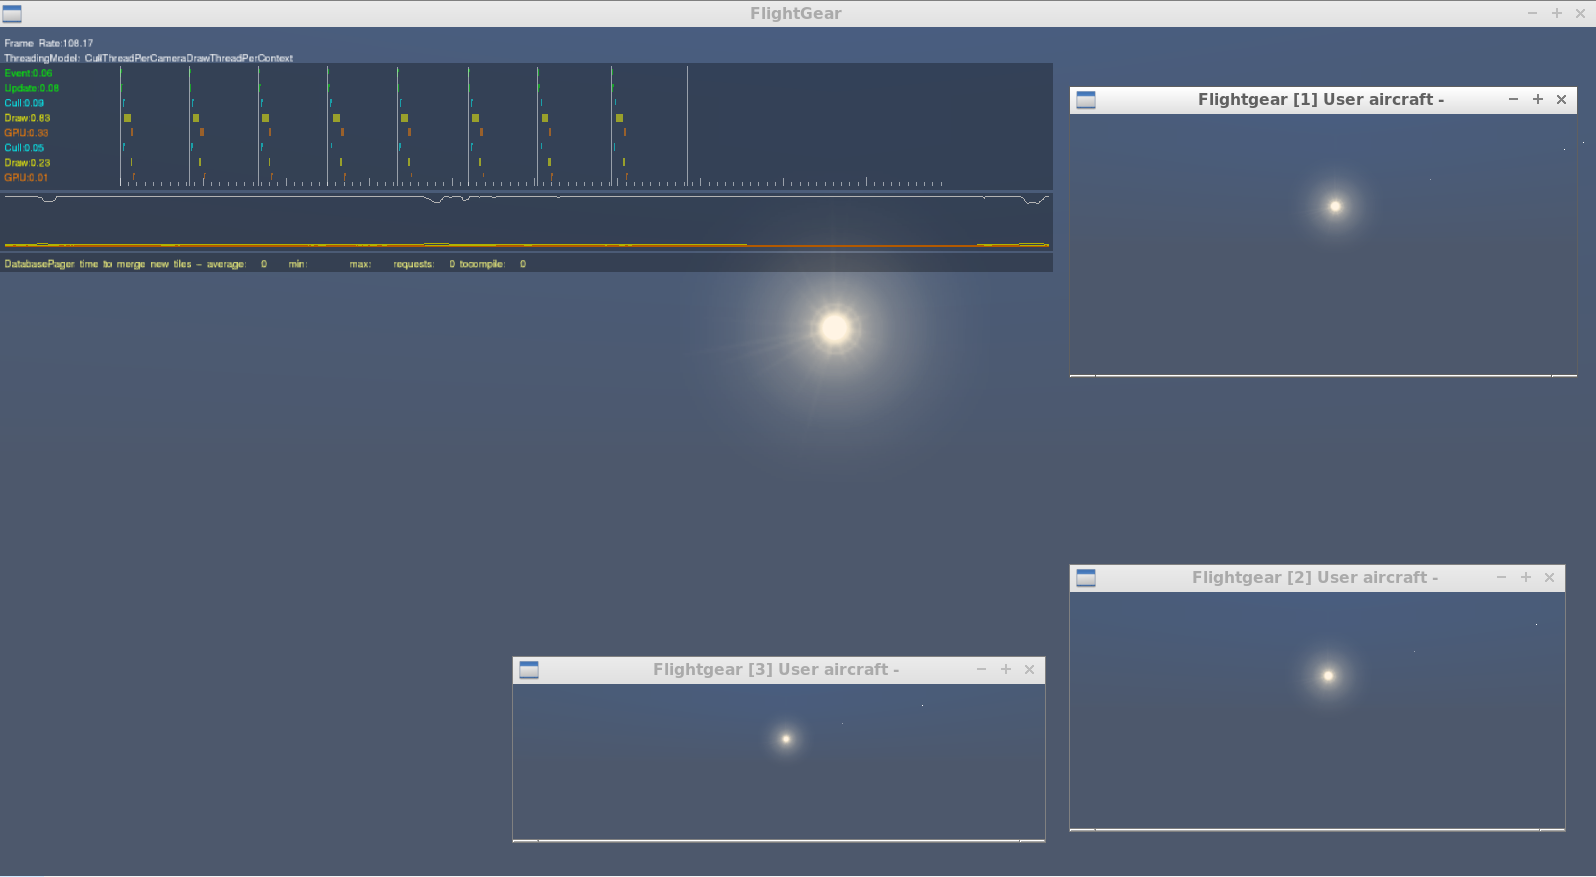Click the DatabasePager "max:" label
Viewport: 1596px width, 877px height.
pos(360,264)
